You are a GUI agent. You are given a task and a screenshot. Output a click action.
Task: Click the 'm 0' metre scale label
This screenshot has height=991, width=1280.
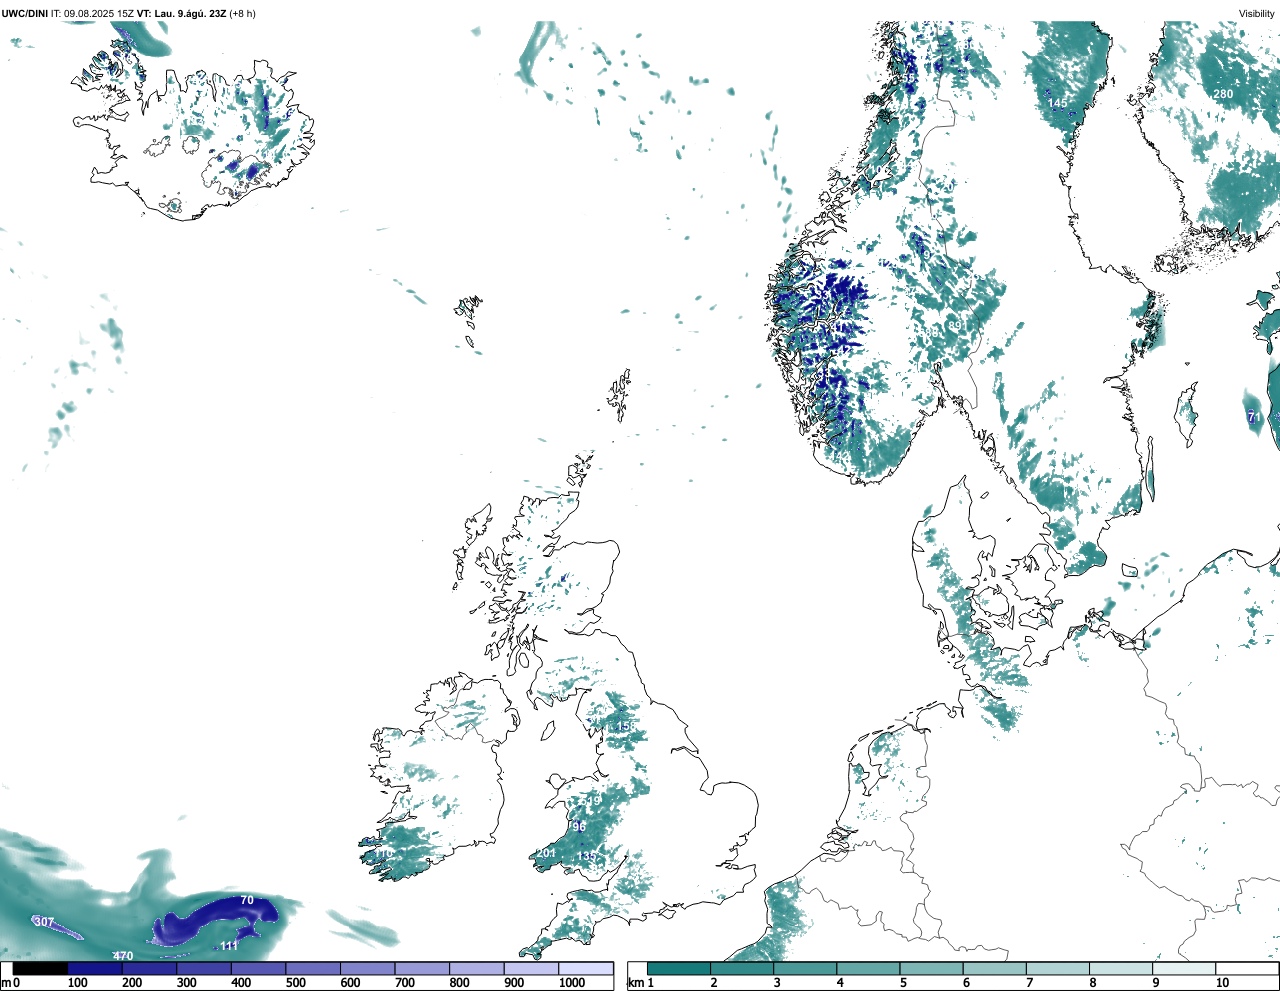(9, 983)
